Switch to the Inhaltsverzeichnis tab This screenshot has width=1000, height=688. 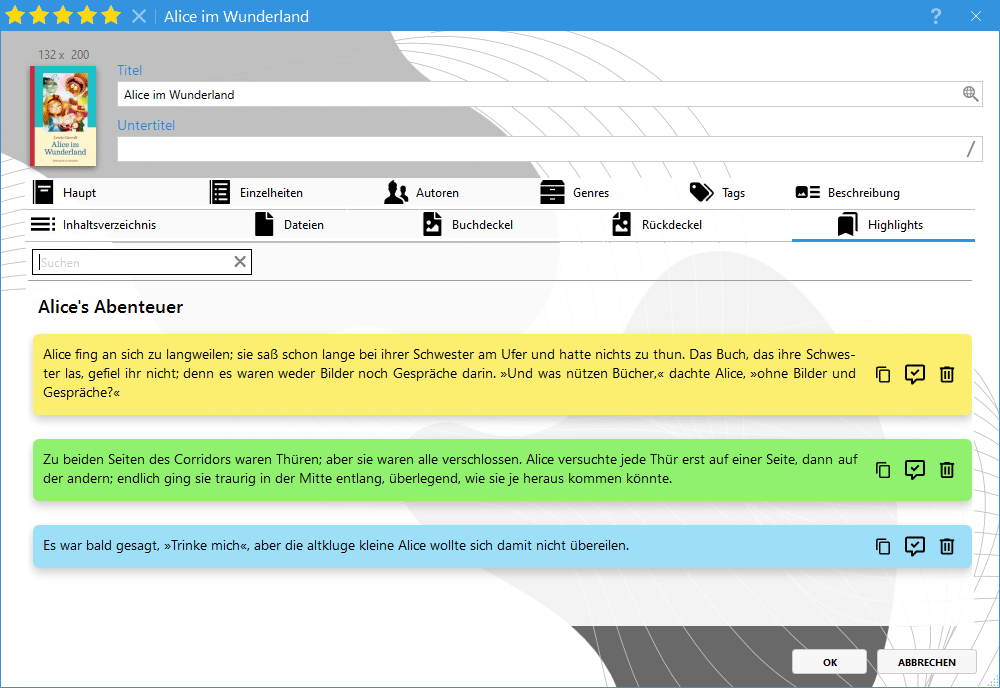[94, 225]
